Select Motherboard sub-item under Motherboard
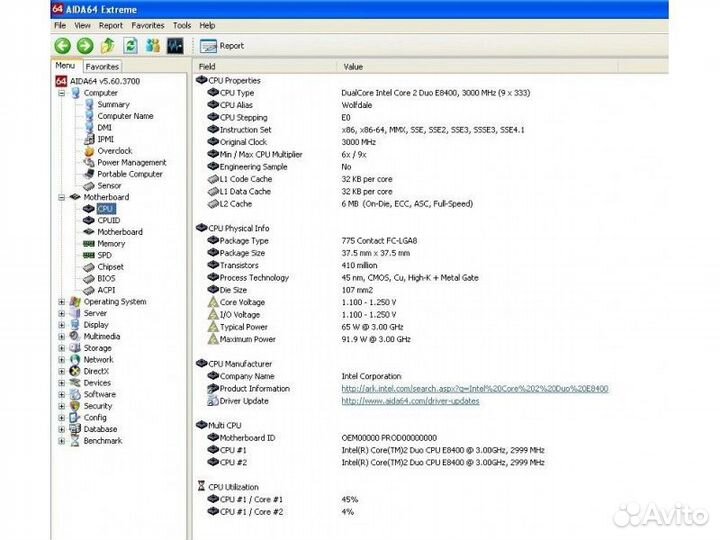 coord(120,232)
